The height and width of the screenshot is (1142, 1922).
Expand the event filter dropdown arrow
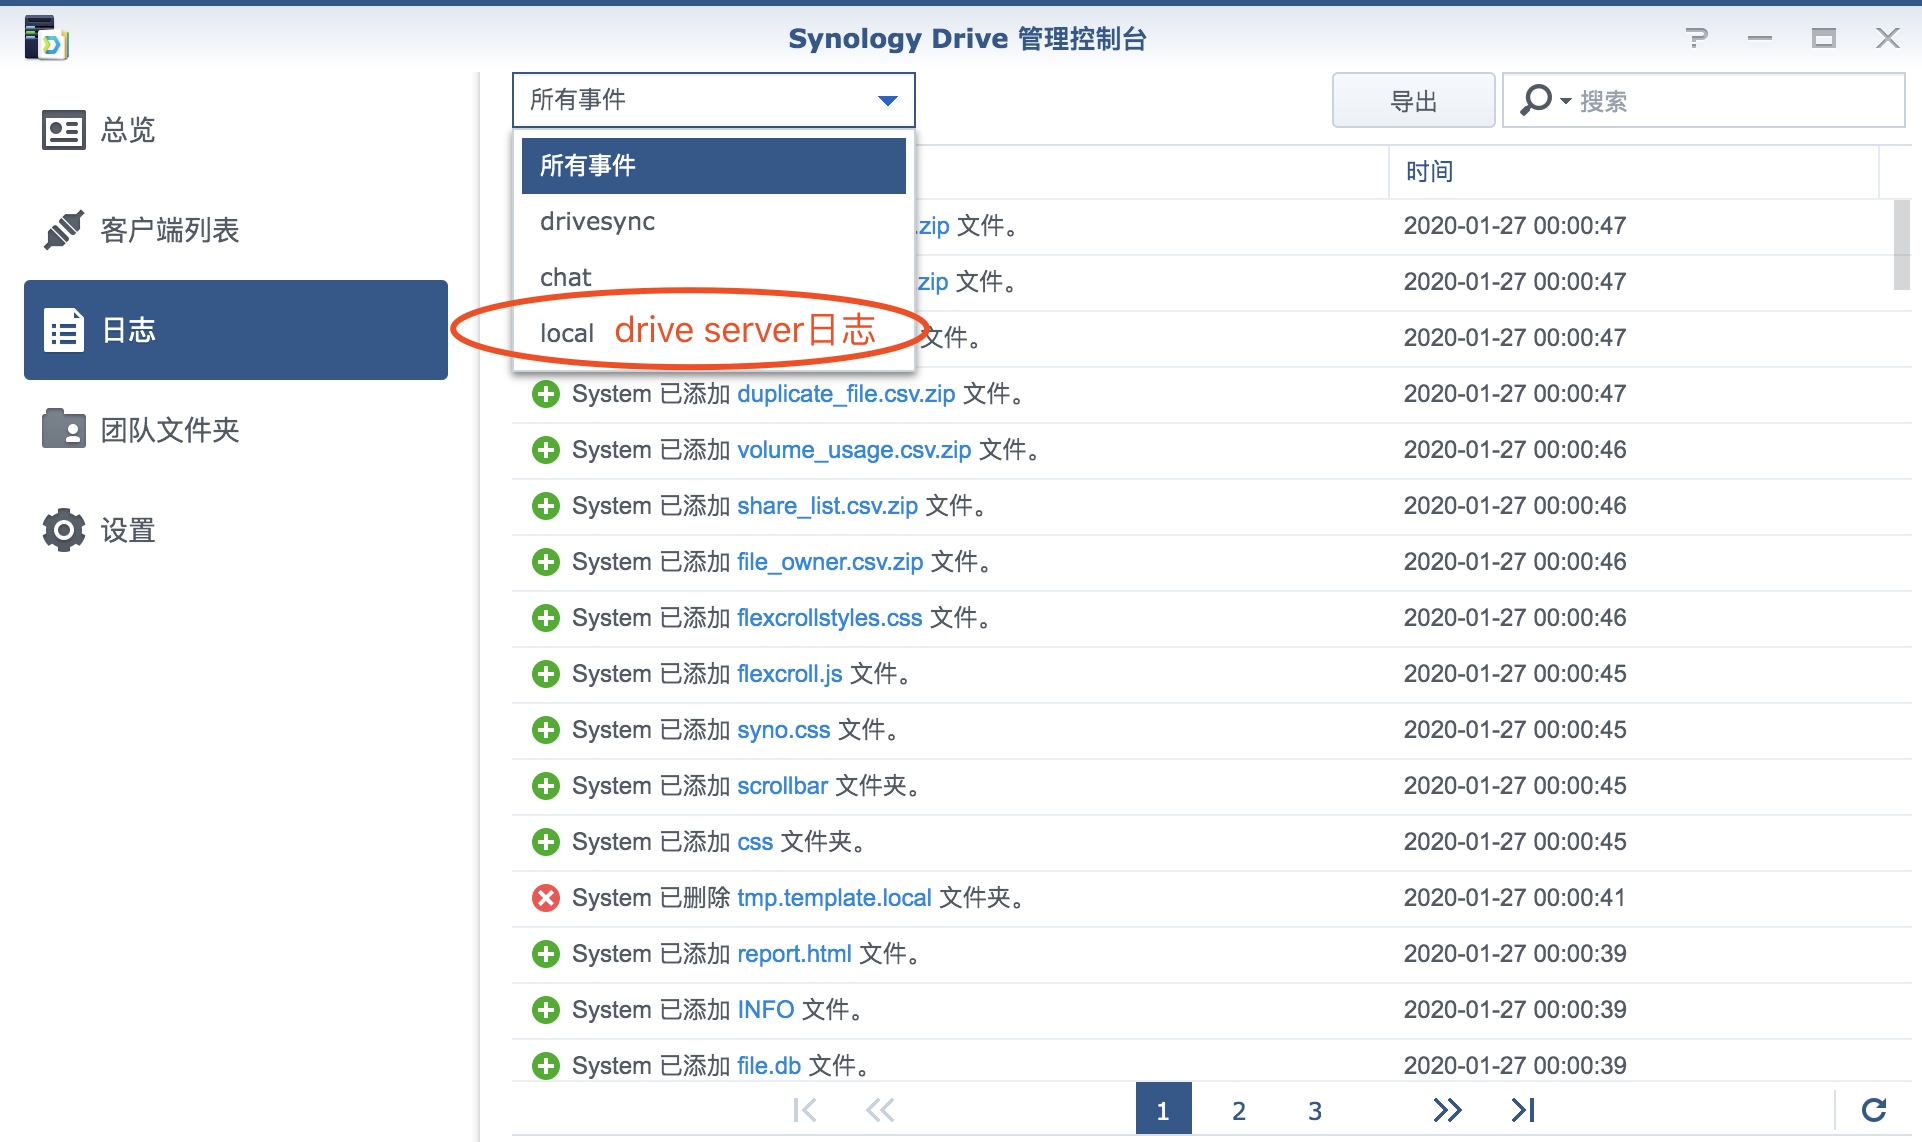tap(887, 100)
